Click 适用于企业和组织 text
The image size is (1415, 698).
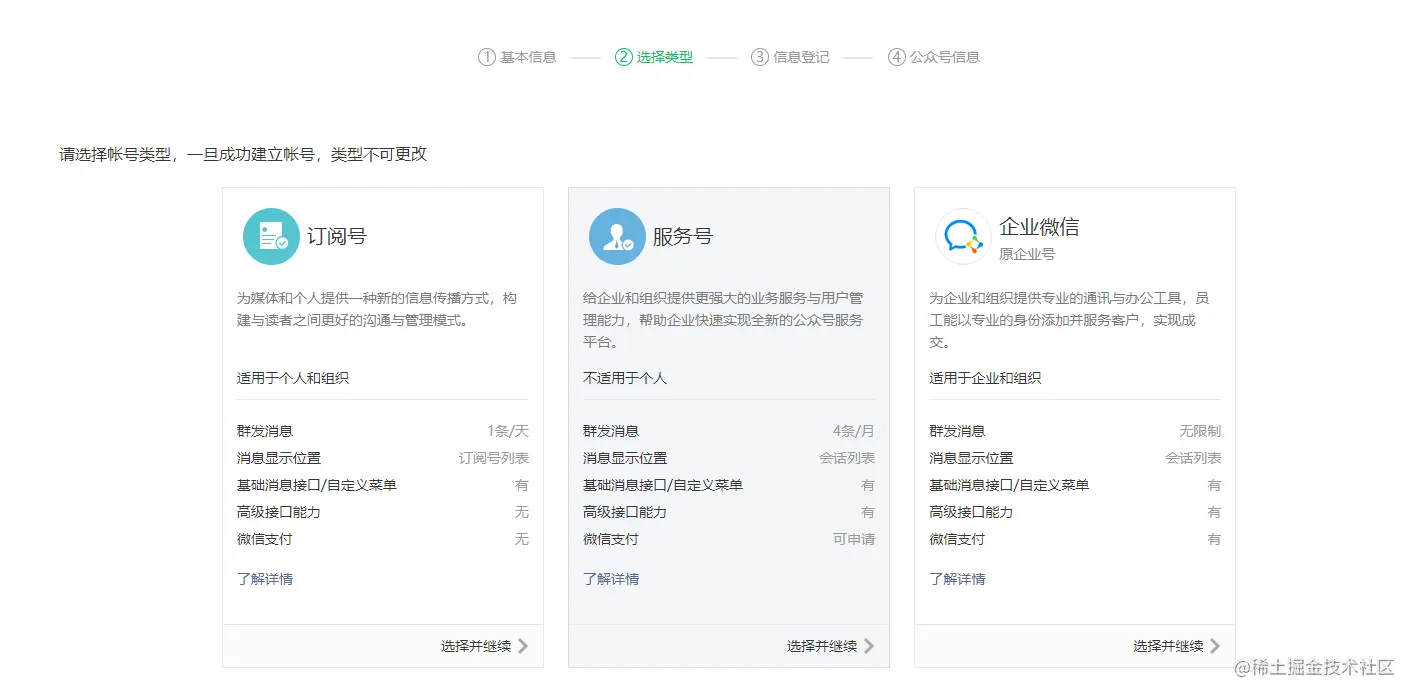[x=985, y=378]
